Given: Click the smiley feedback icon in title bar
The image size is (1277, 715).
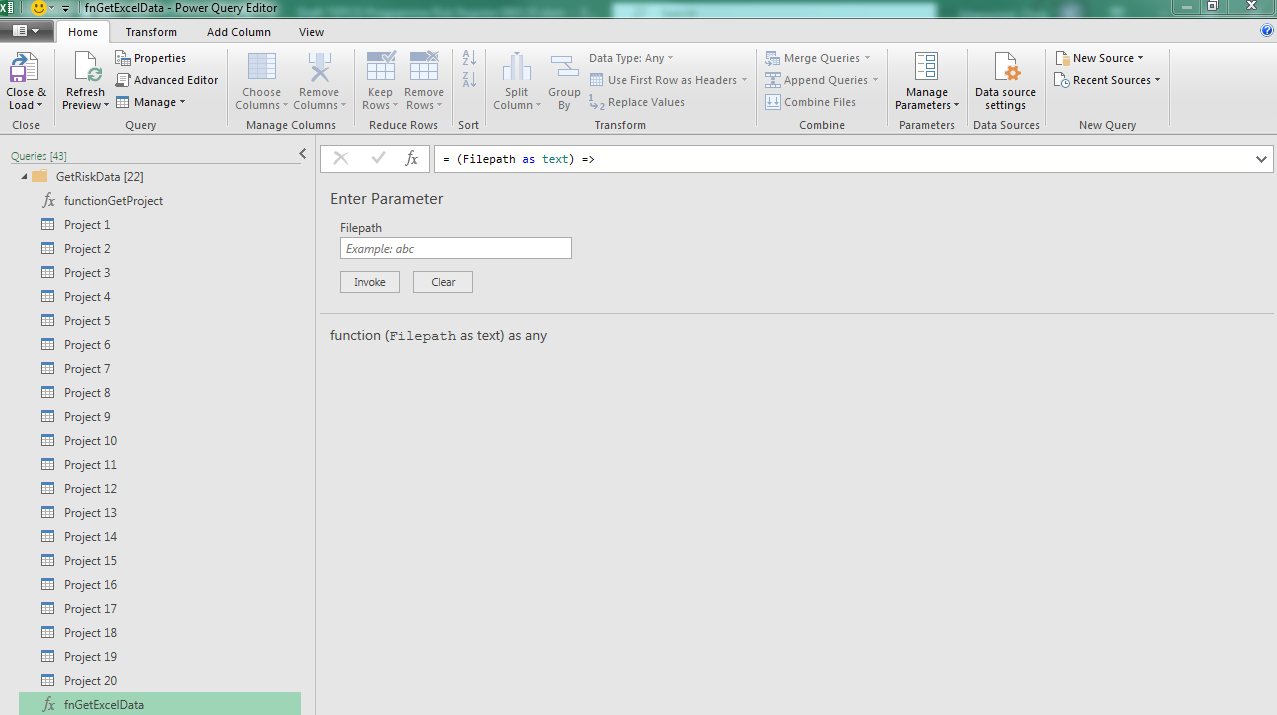Looking at the screenshot, I should [x=39, y=7].
